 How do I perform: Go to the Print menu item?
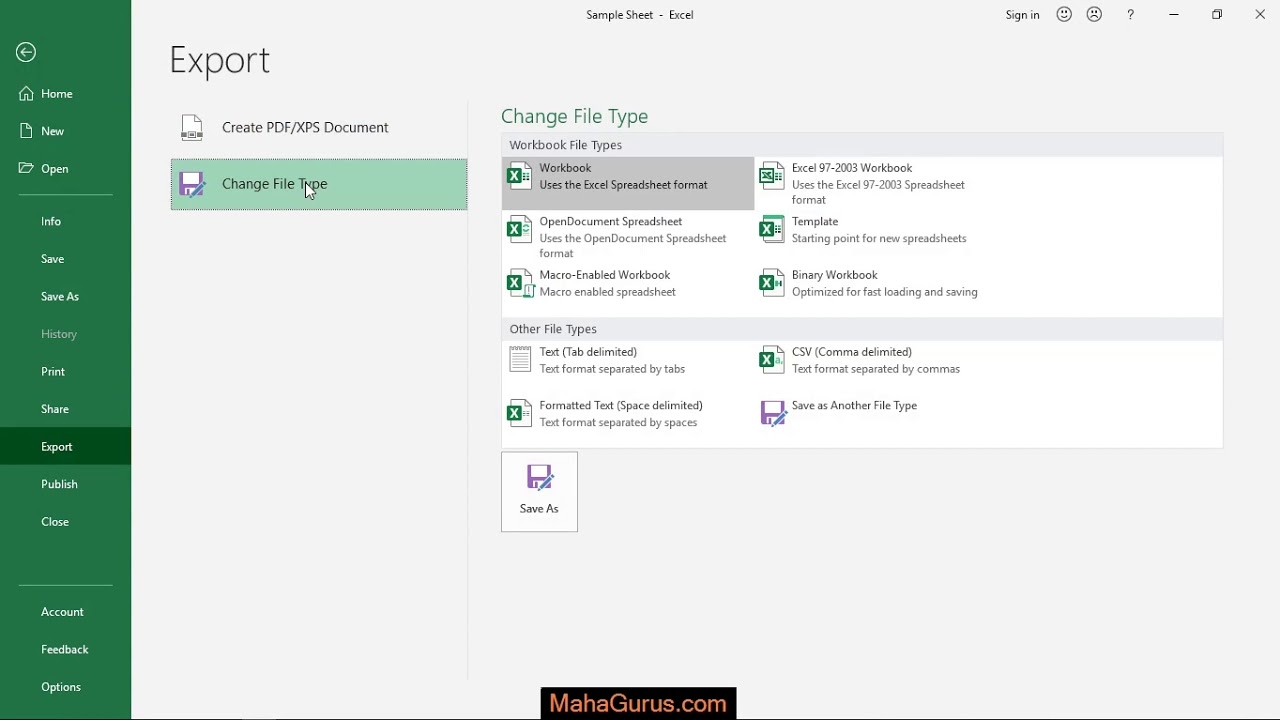coord(53,372)
